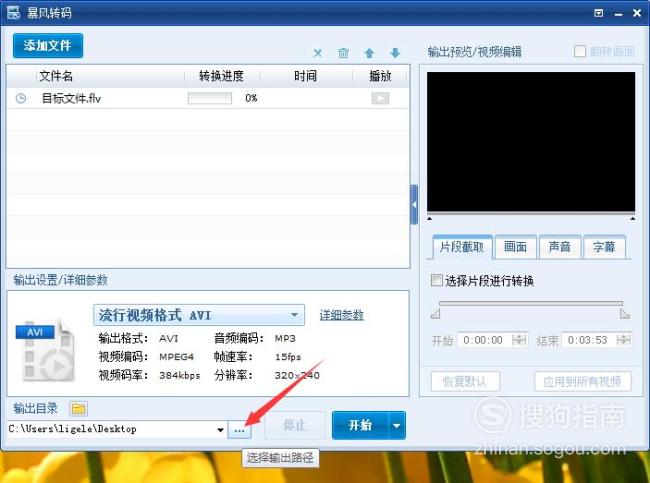Clear the file list with trash icon
Viewport: 650px width, 483px height.
[x=343, y=53]
